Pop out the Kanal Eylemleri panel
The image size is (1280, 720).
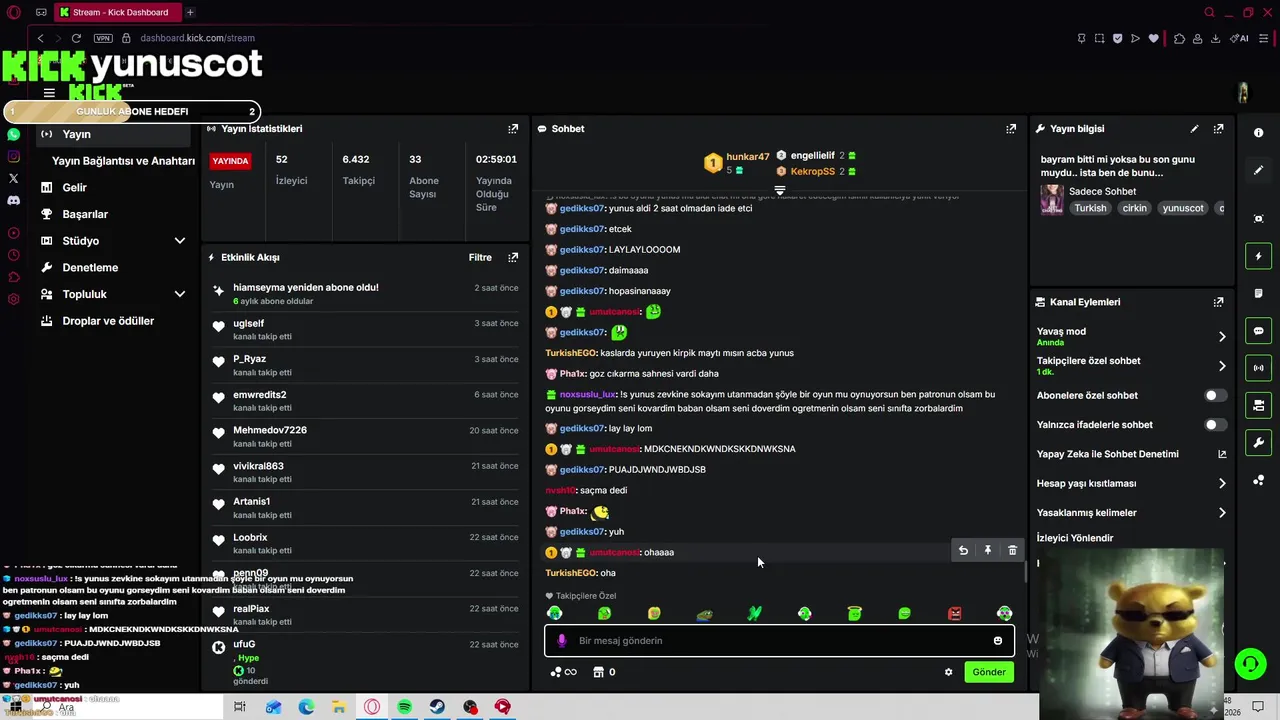(x=1218, y=302)
